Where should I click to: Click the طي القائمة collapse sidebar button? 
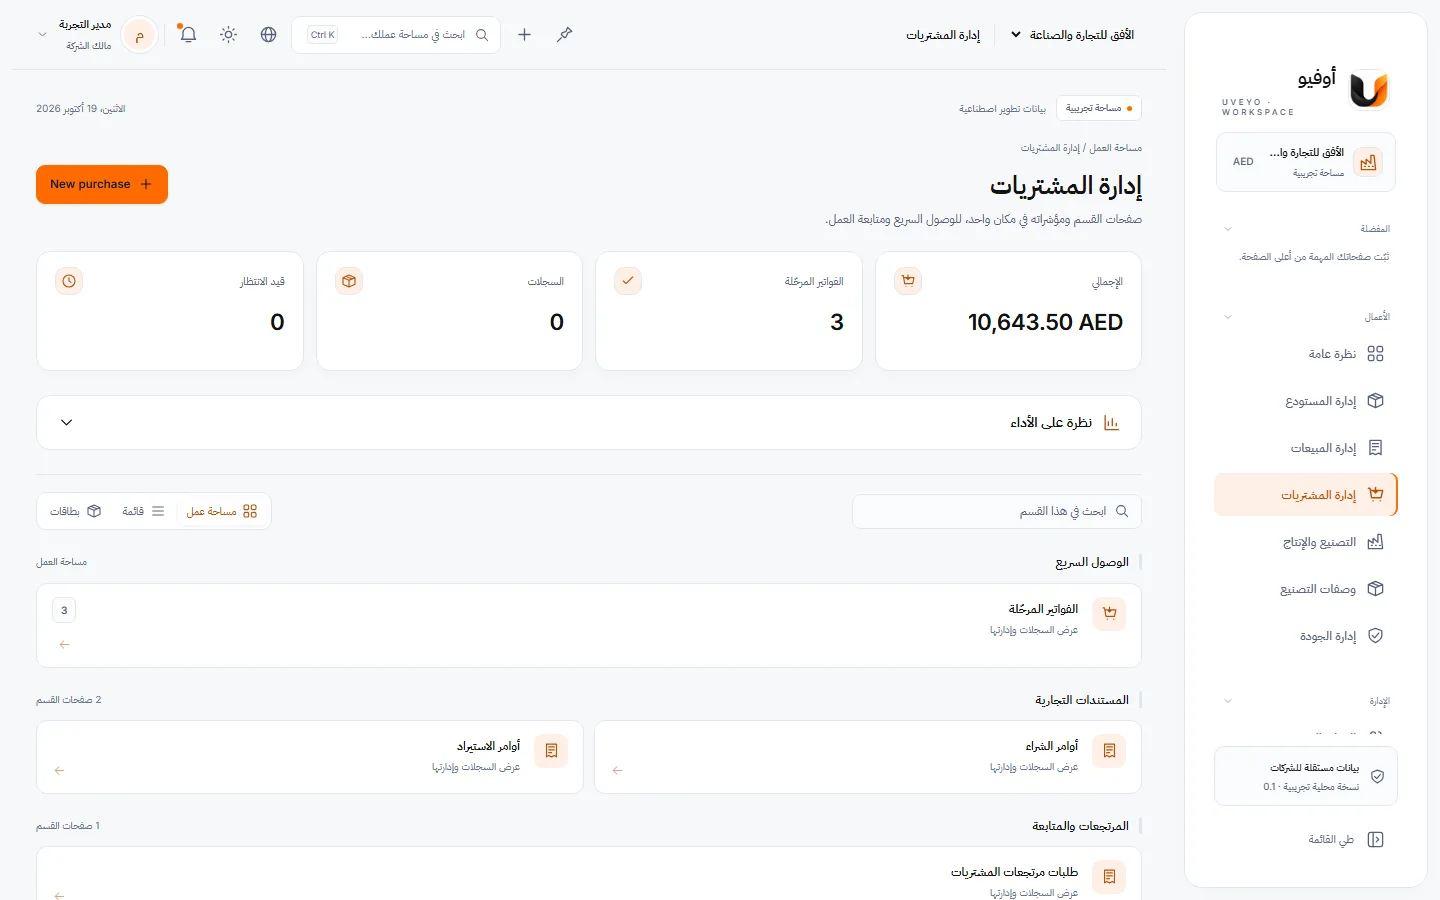(x=1306, y=839)
